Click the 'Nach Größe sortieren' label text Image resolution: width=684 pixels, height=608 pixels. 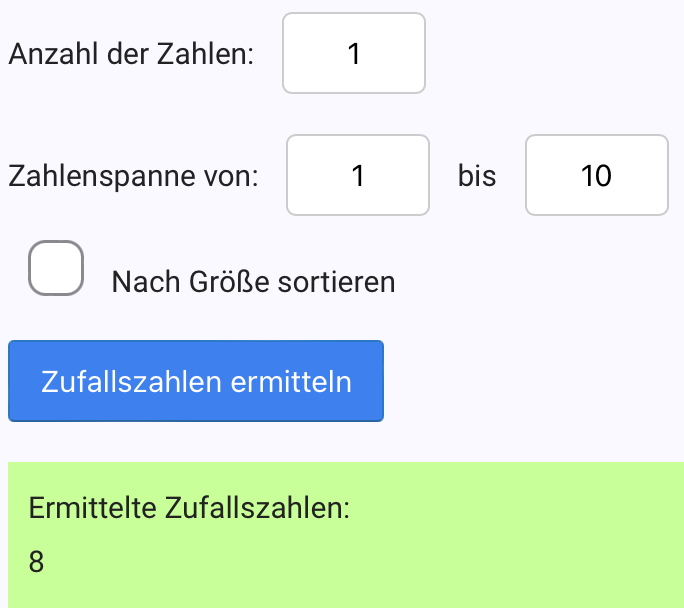(x=254, y=282)
